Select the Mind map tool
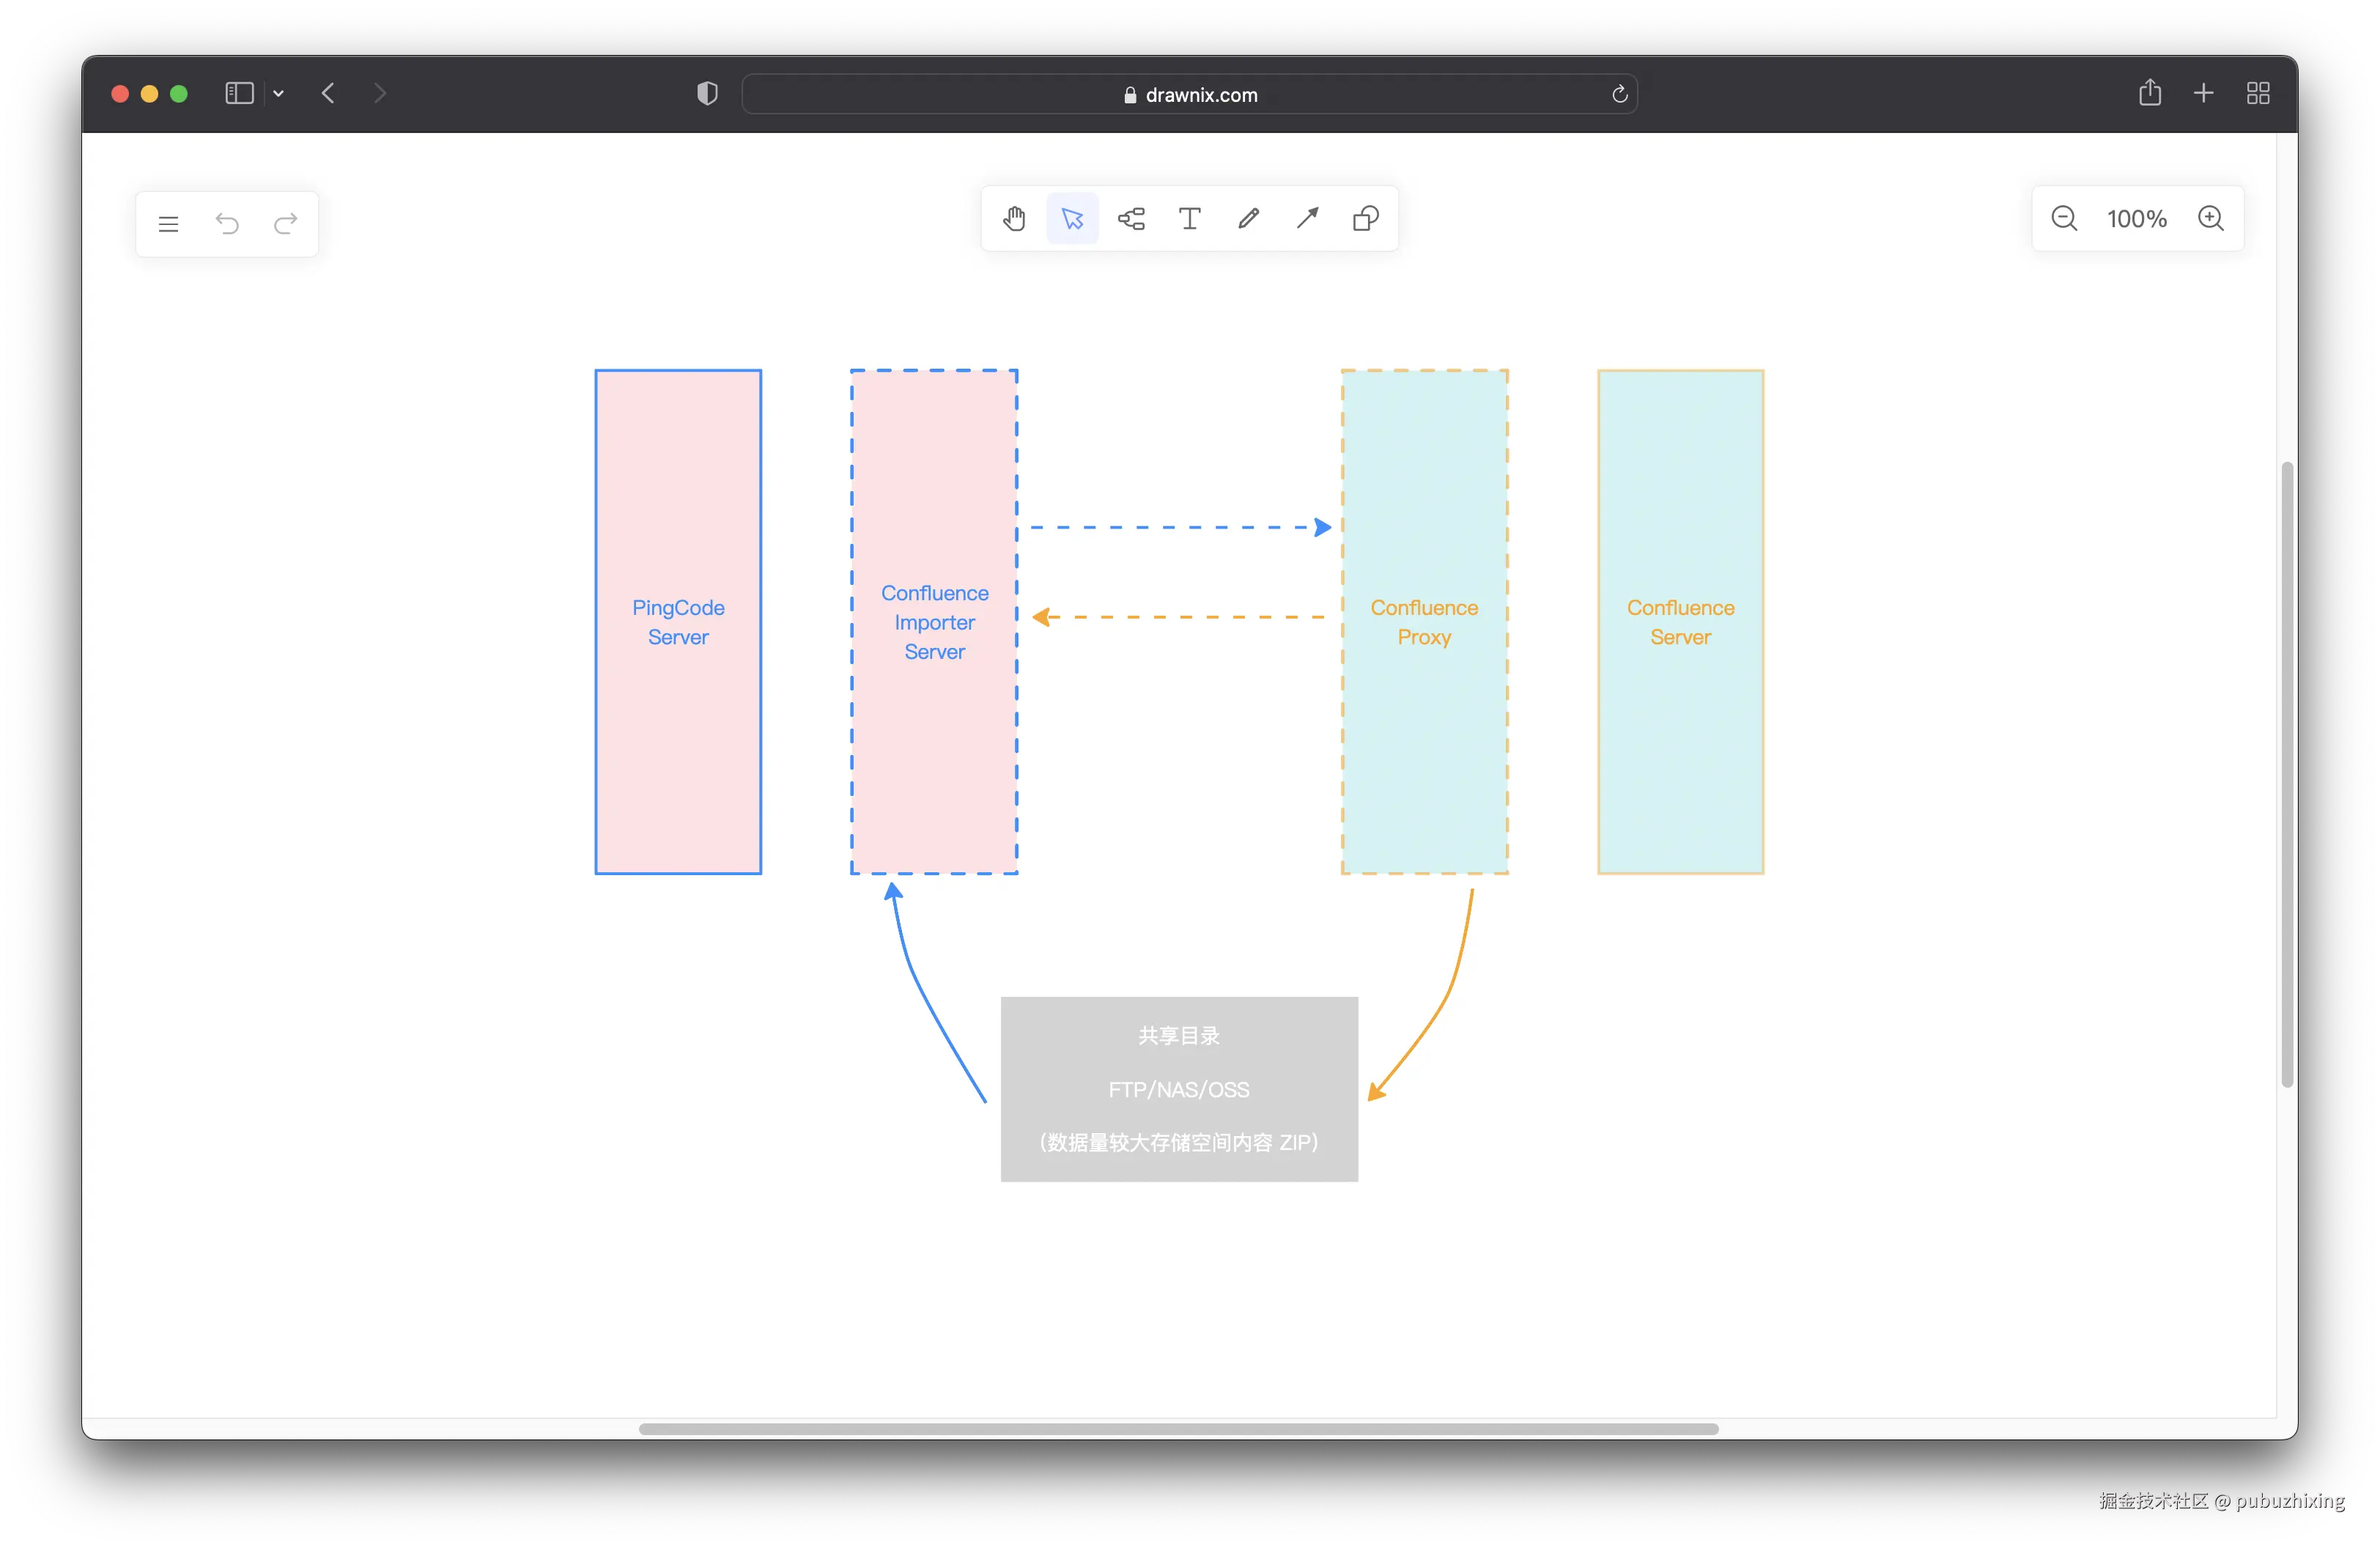This screenshot has height=1548, width=2380. coord(1131,219)
